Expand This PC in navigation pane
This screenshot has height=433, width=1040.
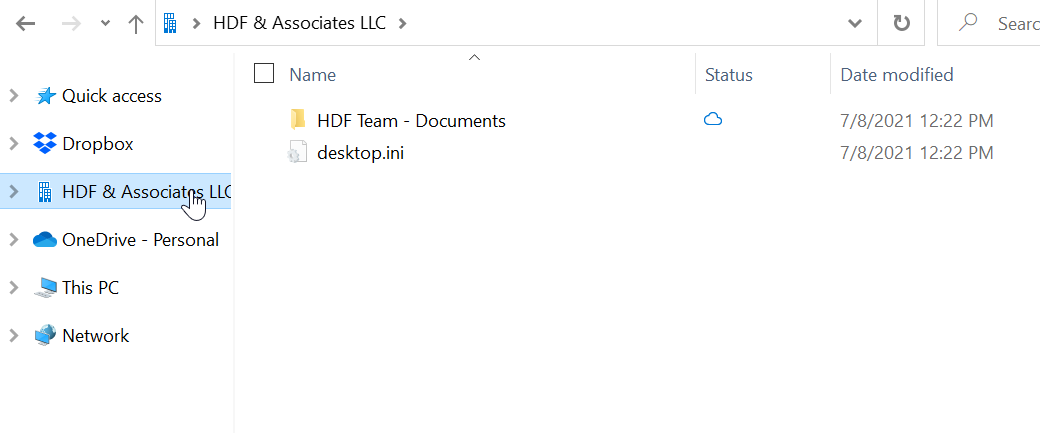(x=13, y=288)
